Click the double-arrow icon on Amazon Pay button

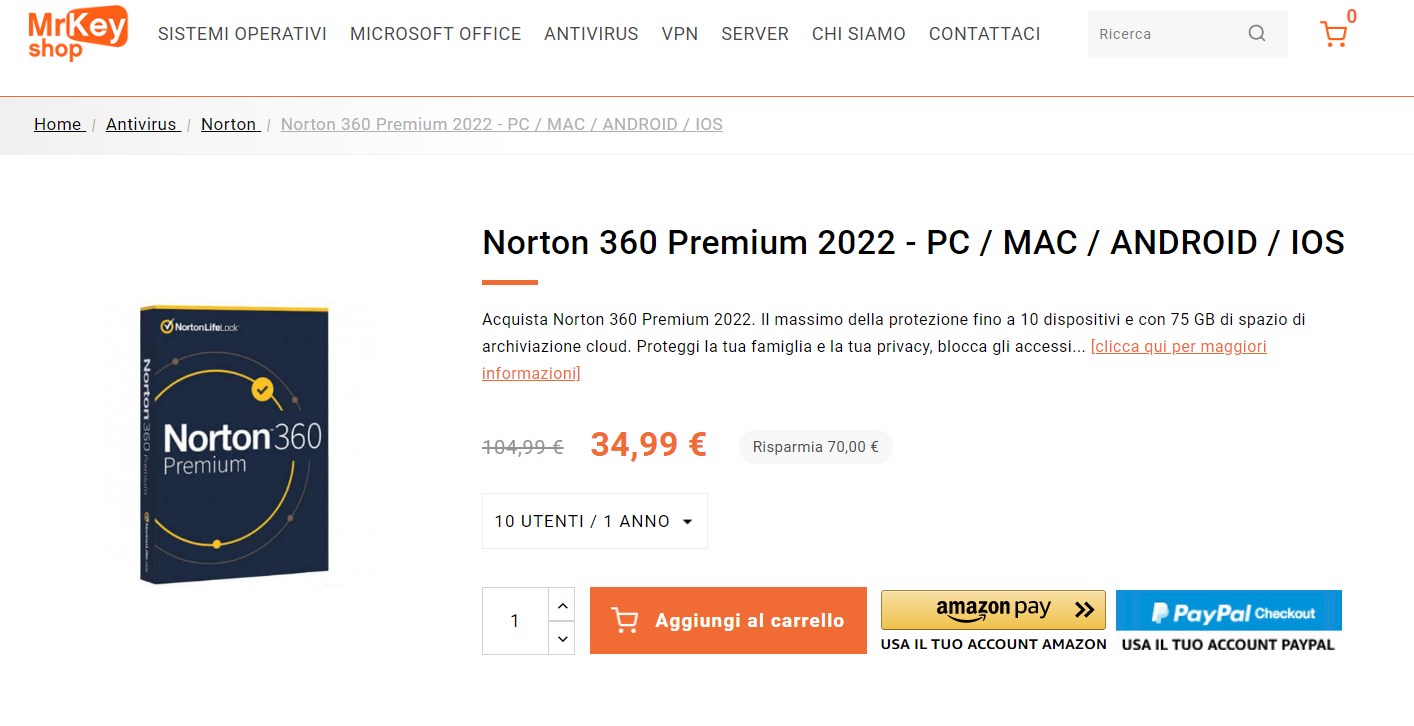(1083, 609)
